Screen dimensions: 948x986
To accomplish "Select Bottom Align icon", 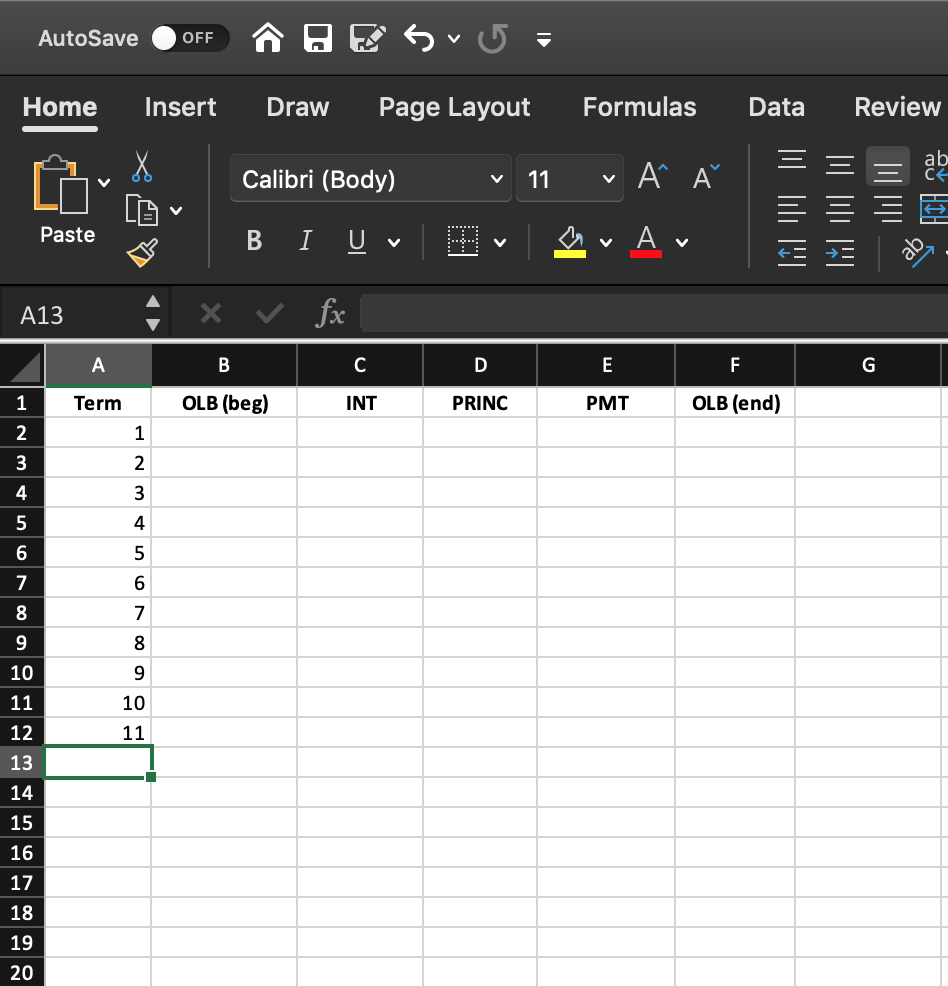I will pos(888,166).
